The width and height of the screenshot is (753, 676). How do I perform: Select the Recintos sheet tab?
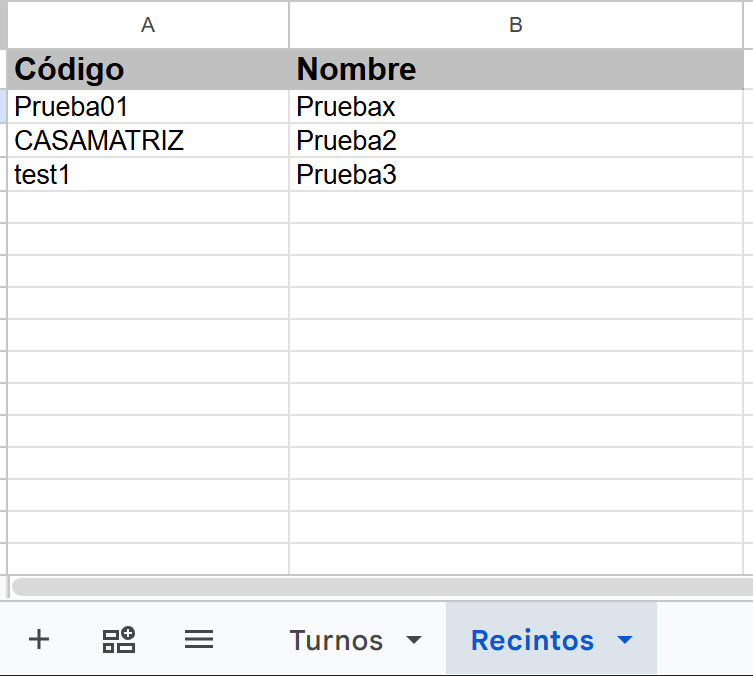[x=532, y=640]
